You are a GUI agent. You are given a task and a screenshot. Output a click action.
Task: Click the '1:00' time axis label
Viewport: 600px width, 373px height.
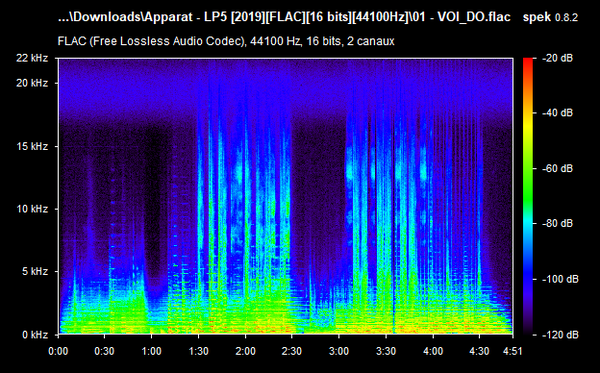(152, 351)
